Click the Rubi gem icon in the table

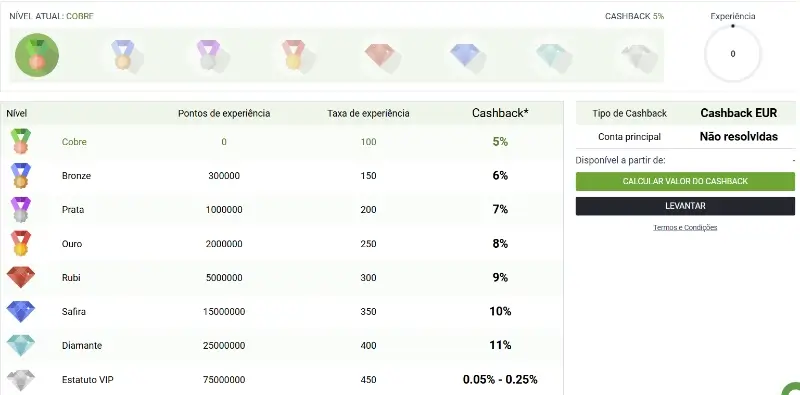point(21,277)
